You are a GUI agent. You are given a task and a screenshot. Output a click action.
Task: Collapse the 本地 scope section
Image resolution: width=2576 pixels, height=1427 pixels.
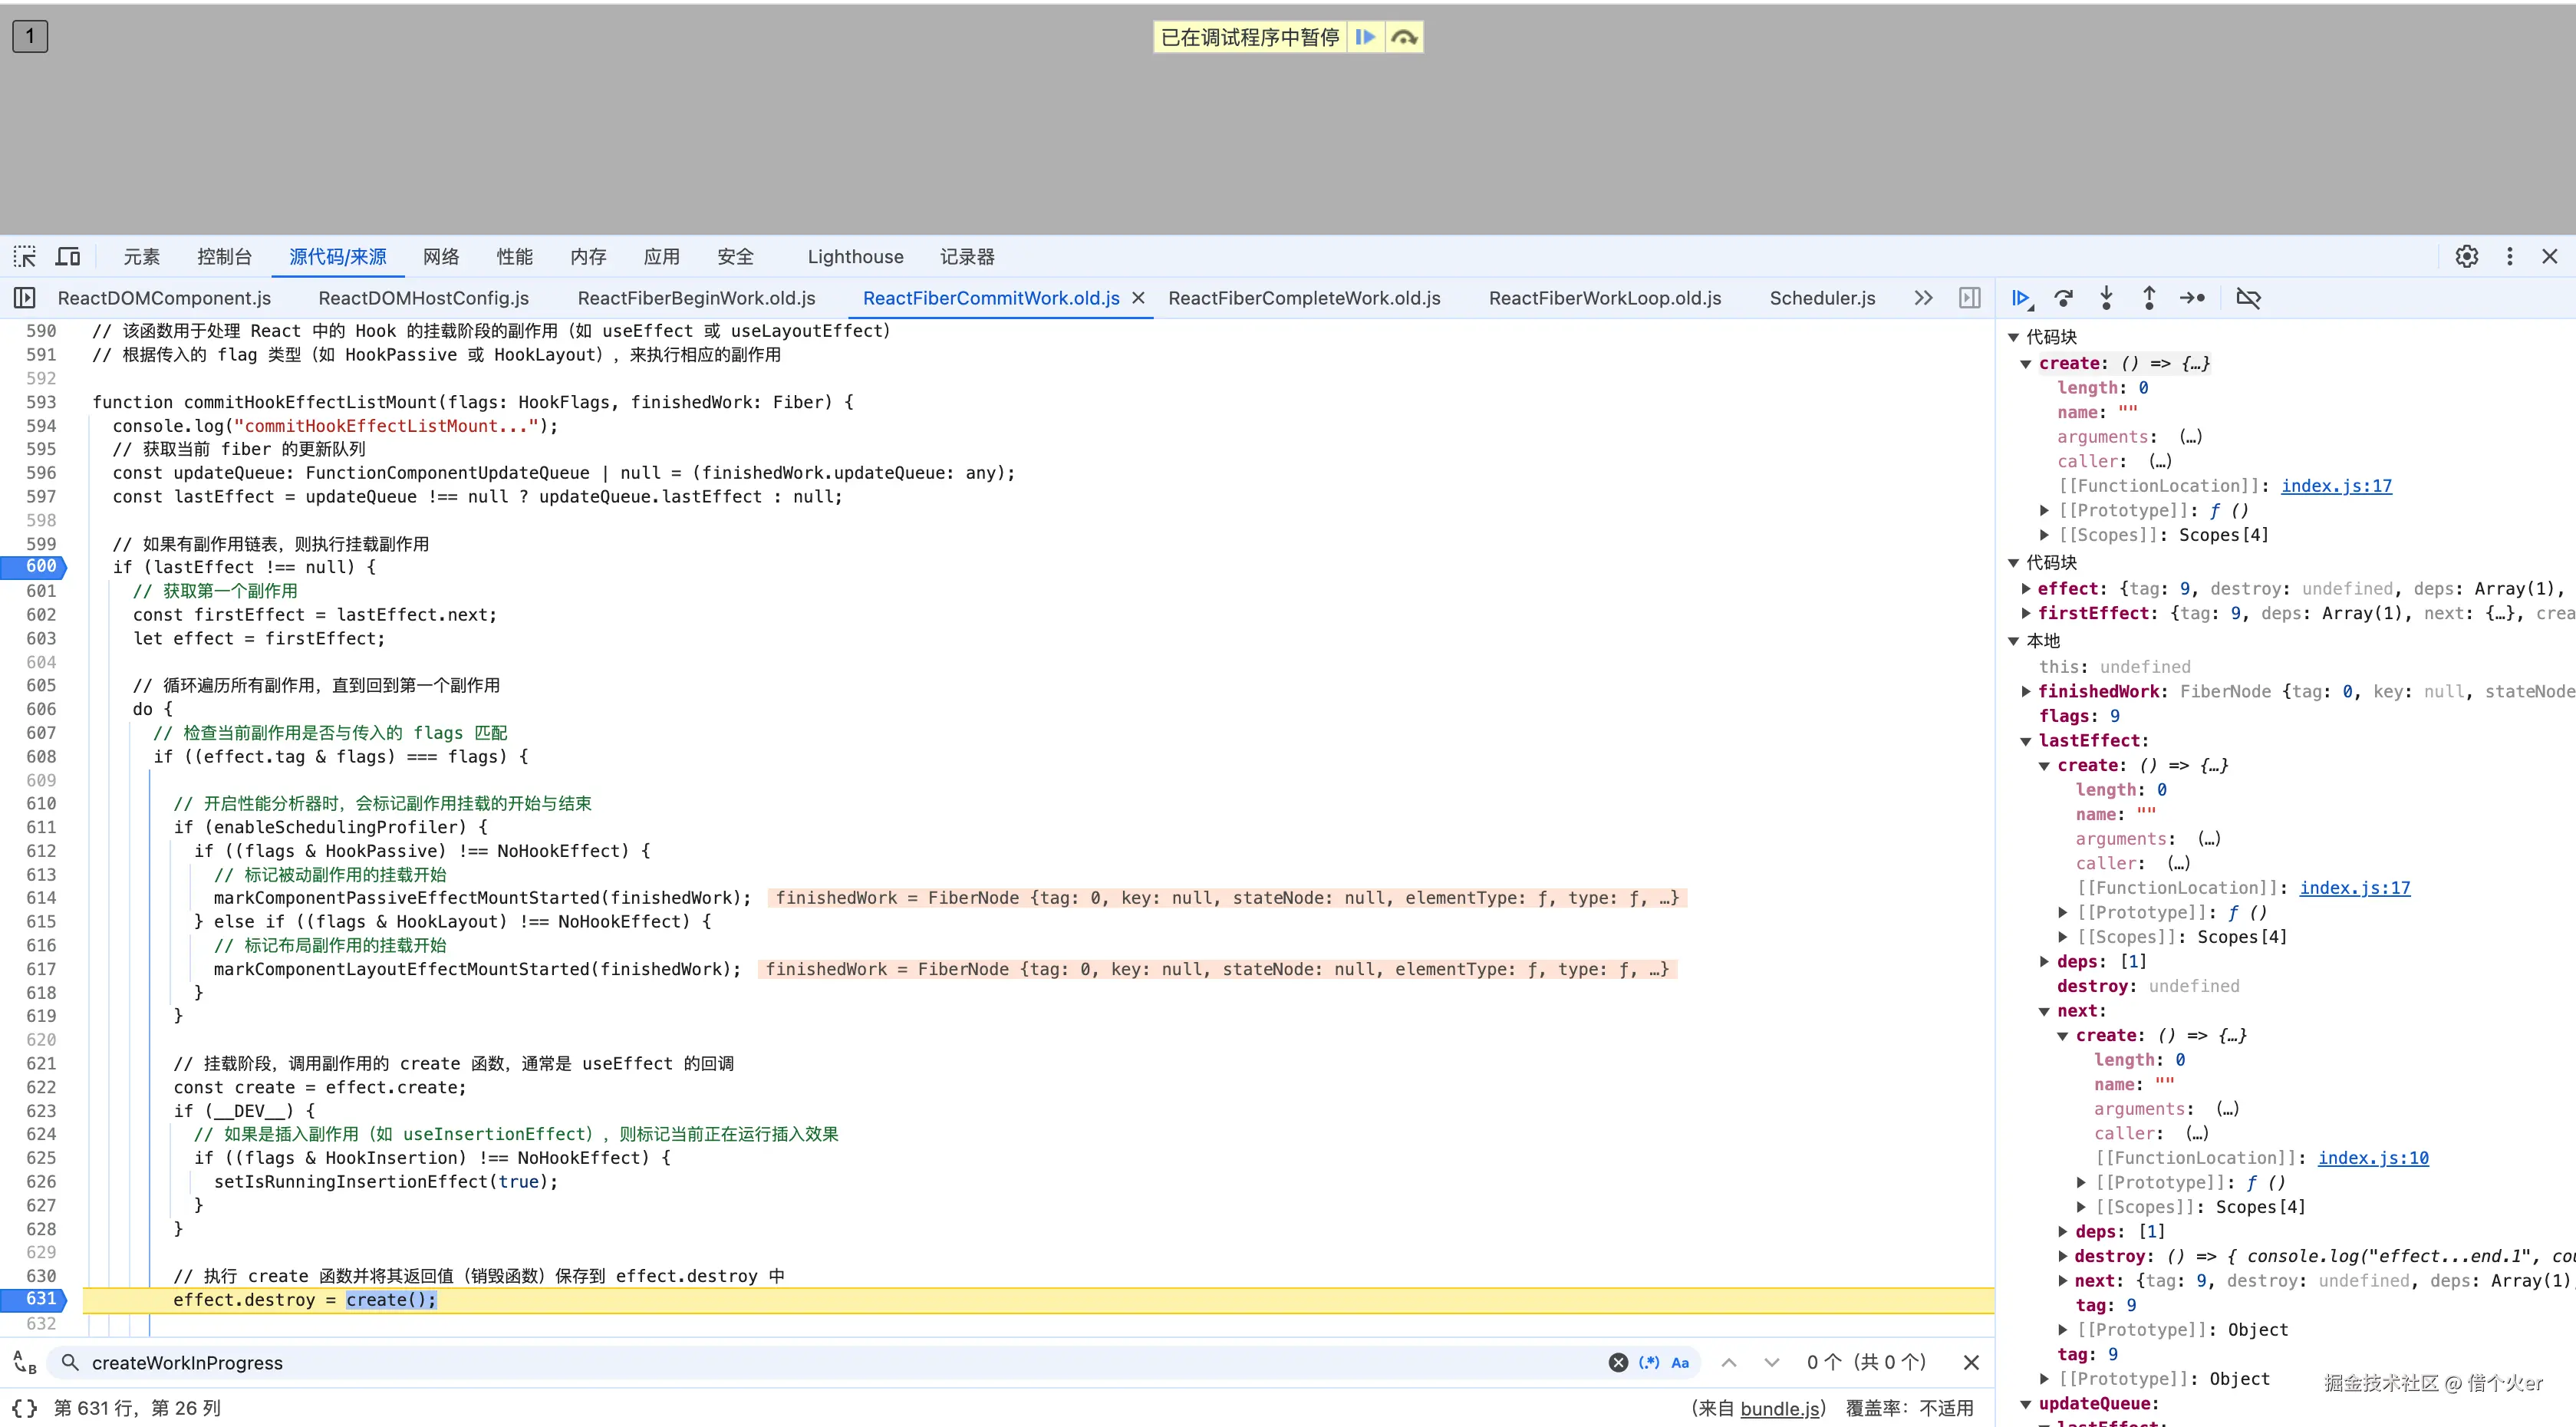[2014, 641]
